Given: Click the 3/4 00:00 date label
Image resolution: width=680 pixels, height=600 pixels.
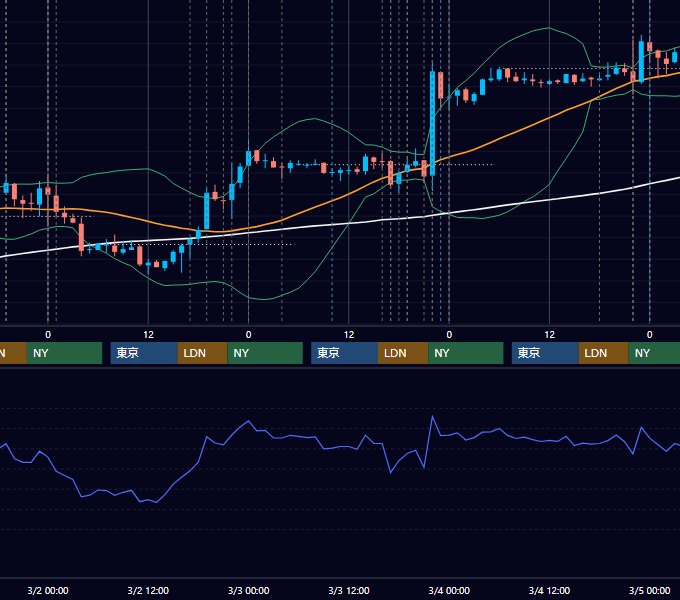Looking at the screenshot, I should pyautogui.click(x=449, y=590).
